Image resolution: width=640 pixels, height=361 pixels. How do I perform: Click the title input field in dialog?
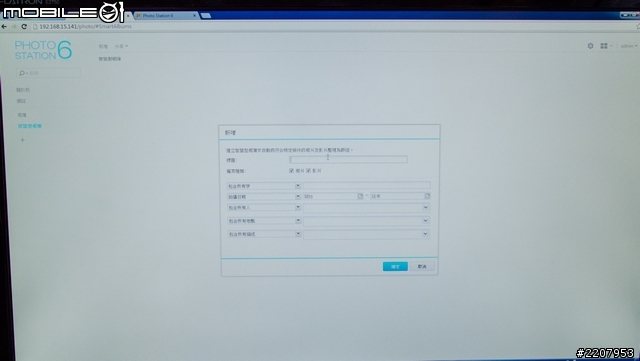pos(348,159)
